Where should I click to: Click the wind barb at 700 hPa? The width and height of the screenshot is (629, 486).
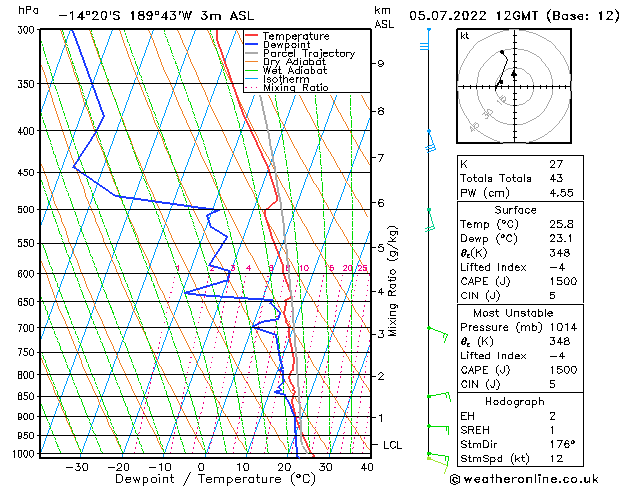point(438,334)
